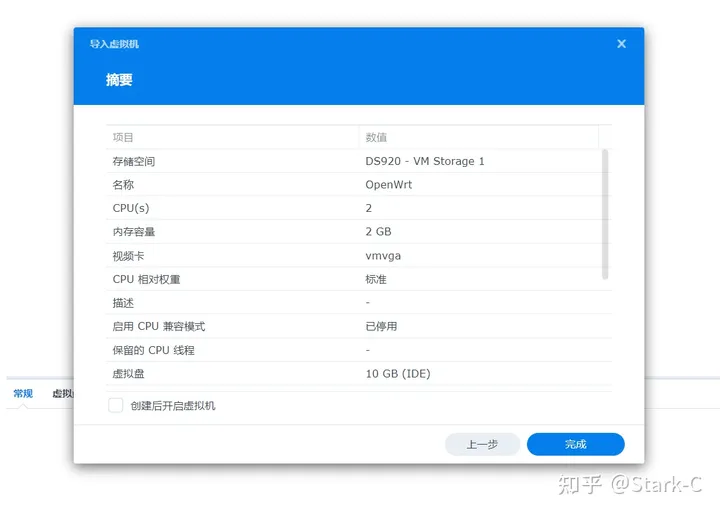Image resolution: width=720 pixels, height=515 pixels.
Task: Click the 2 GB memory value
Action: pyautogui.click(x=378, y=232)
